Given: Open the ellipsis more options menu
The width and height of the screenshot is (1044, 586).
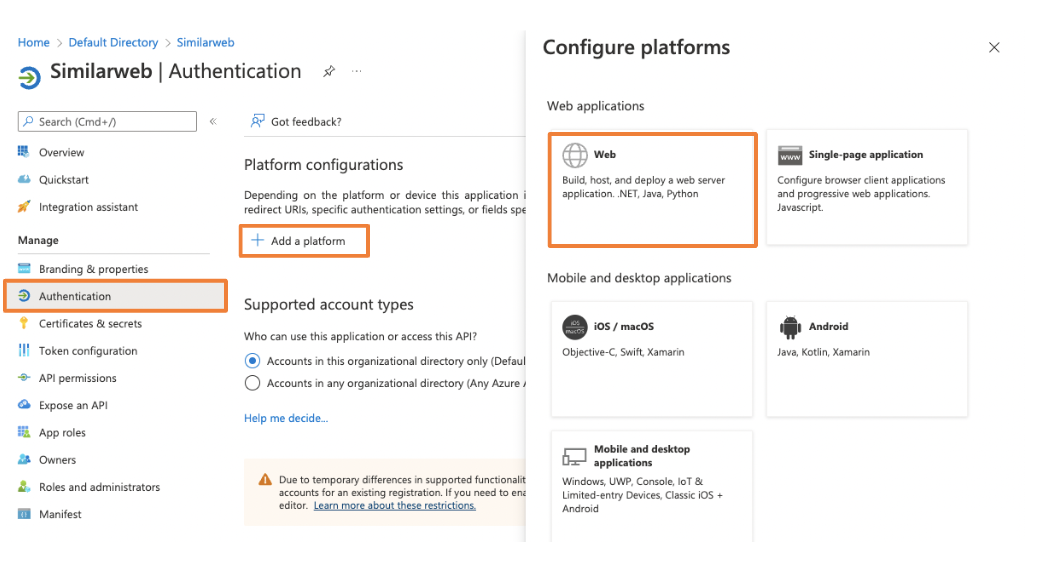Looking at the screenshot, I should click(356, 72).
